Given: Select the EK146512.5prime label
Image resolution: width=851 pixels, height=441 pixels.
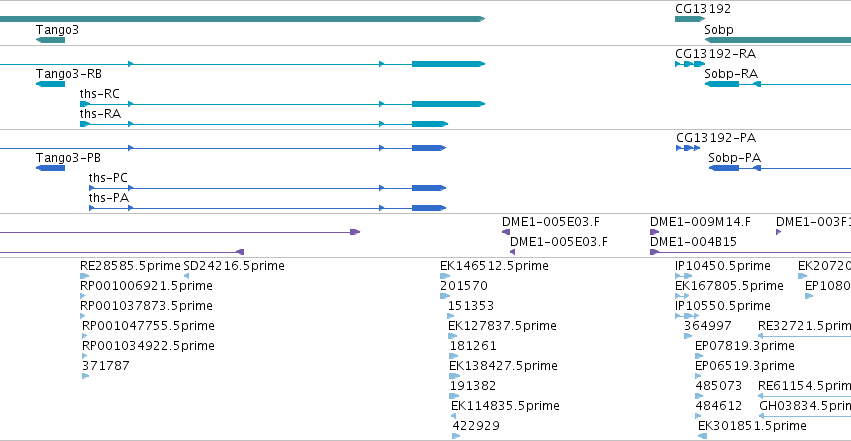Looking at the screenshot, I should pyautogui.click(x=494, y=266).
